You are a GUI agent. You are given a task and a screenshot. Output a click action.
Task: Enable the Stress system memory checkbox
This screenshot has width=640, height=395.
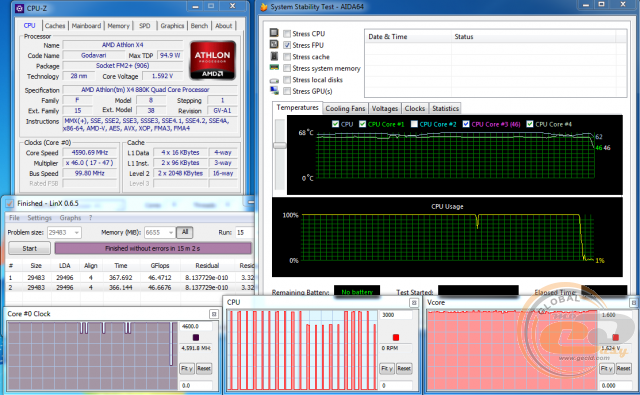pos(287,68)
